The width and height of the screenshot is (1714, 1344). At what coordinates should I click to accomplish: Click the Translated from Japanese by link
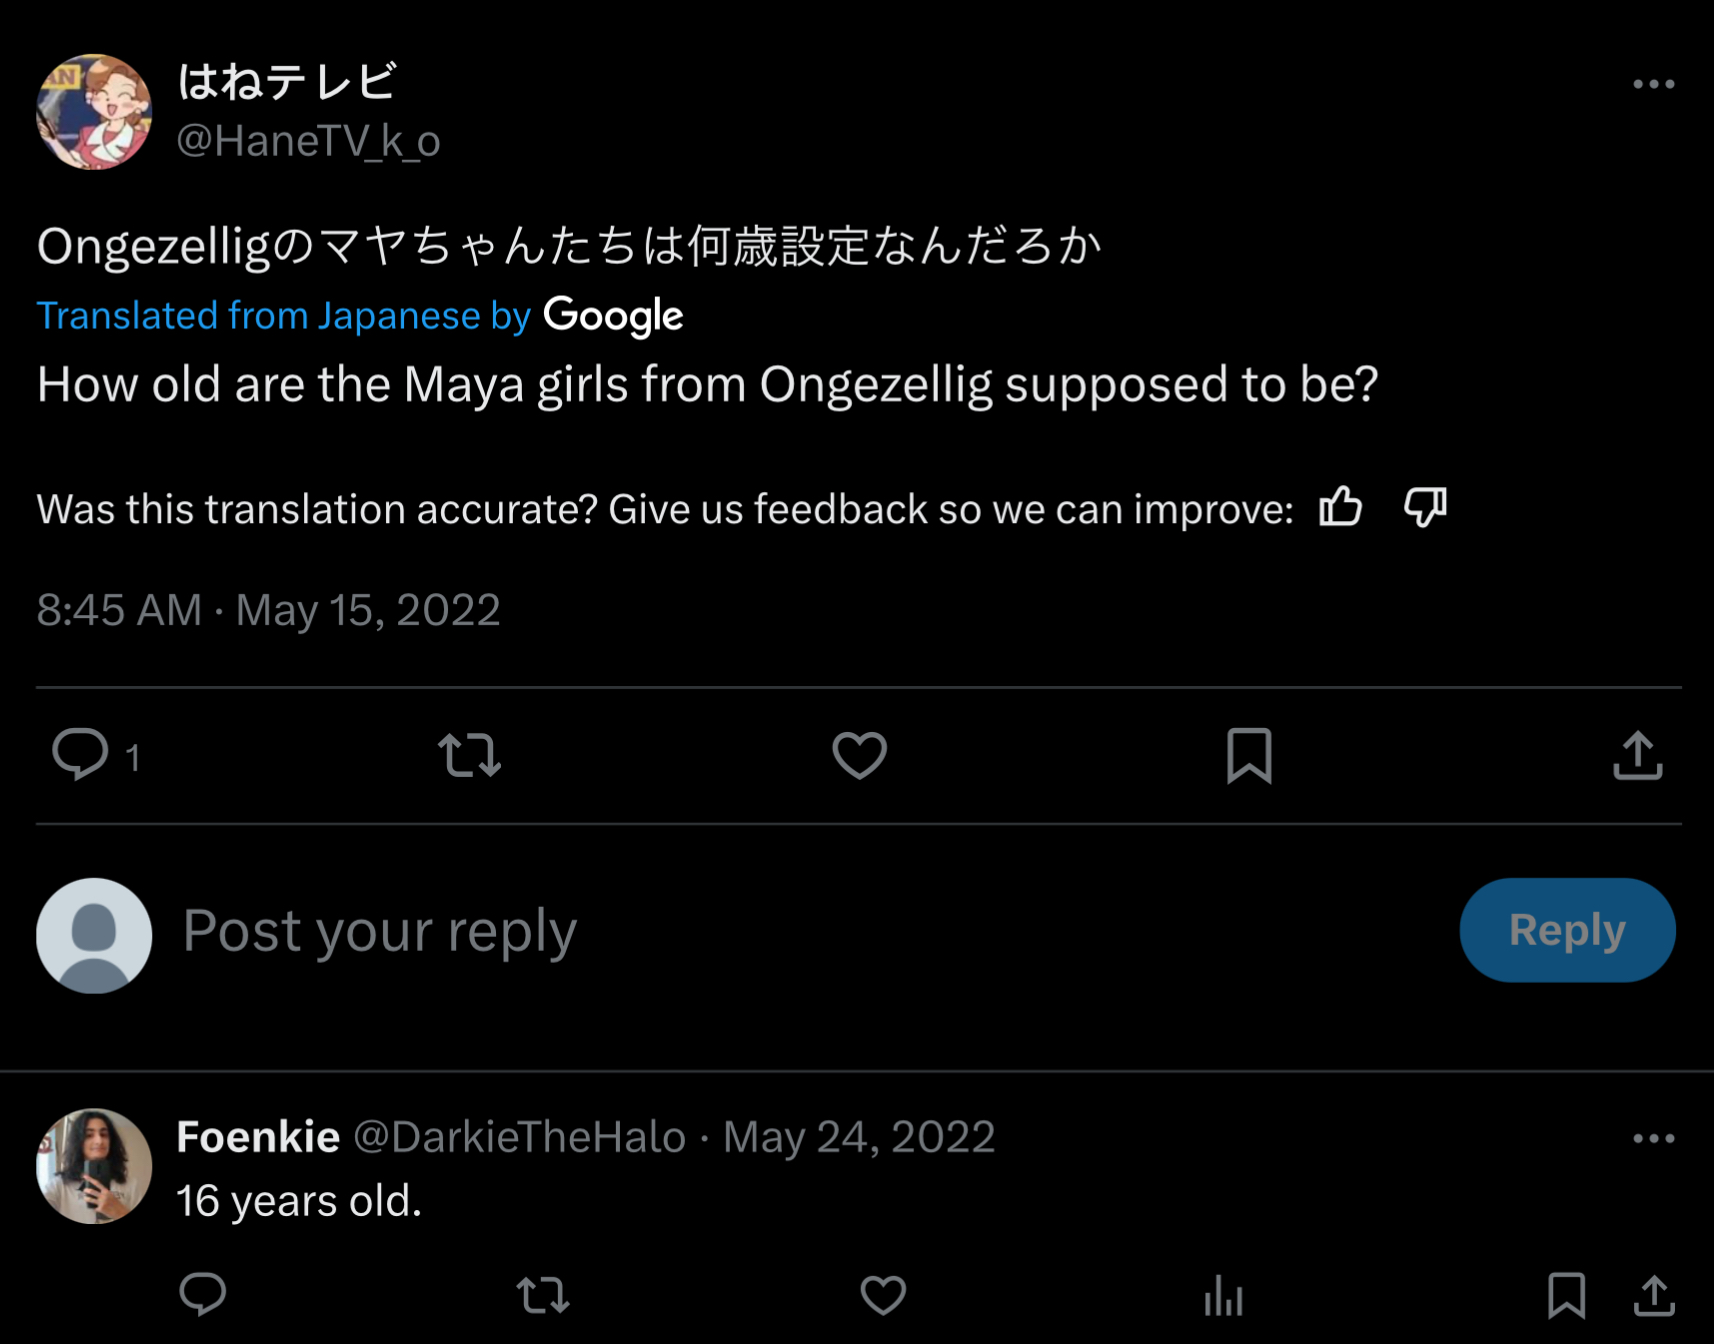[283, 316]
